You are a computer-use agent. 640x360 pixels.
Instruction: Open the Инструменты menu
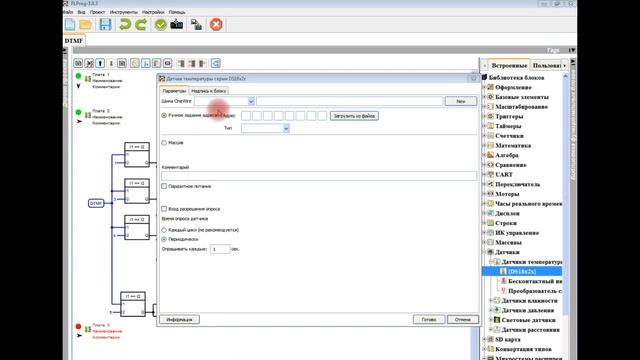[x=124, y=12]
